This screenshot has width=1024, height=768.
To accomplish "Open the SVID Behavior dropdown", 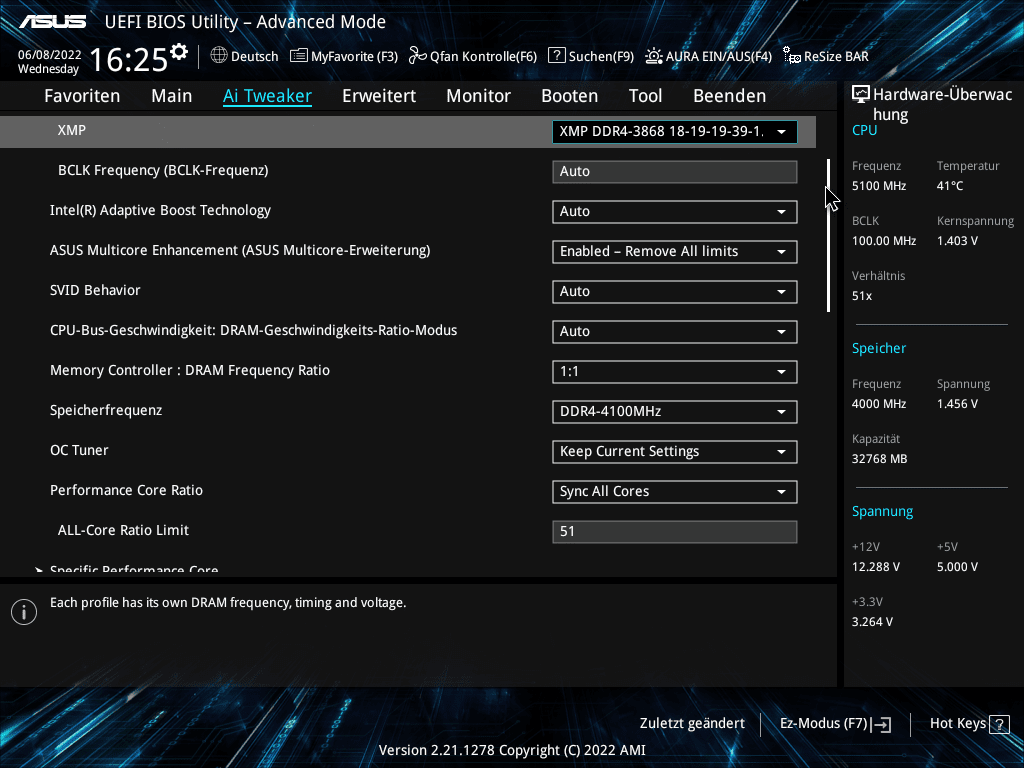I will [675, 291].
